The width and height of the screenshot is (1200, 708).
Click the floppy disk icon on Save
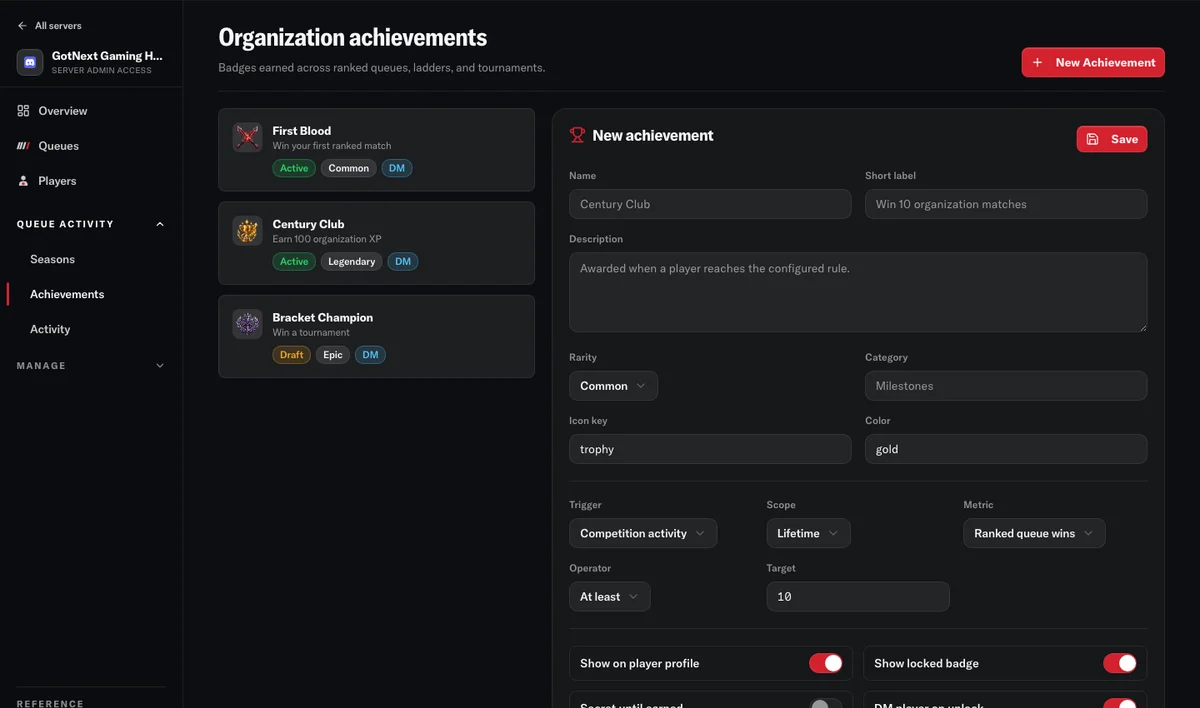click(1092, 139)
